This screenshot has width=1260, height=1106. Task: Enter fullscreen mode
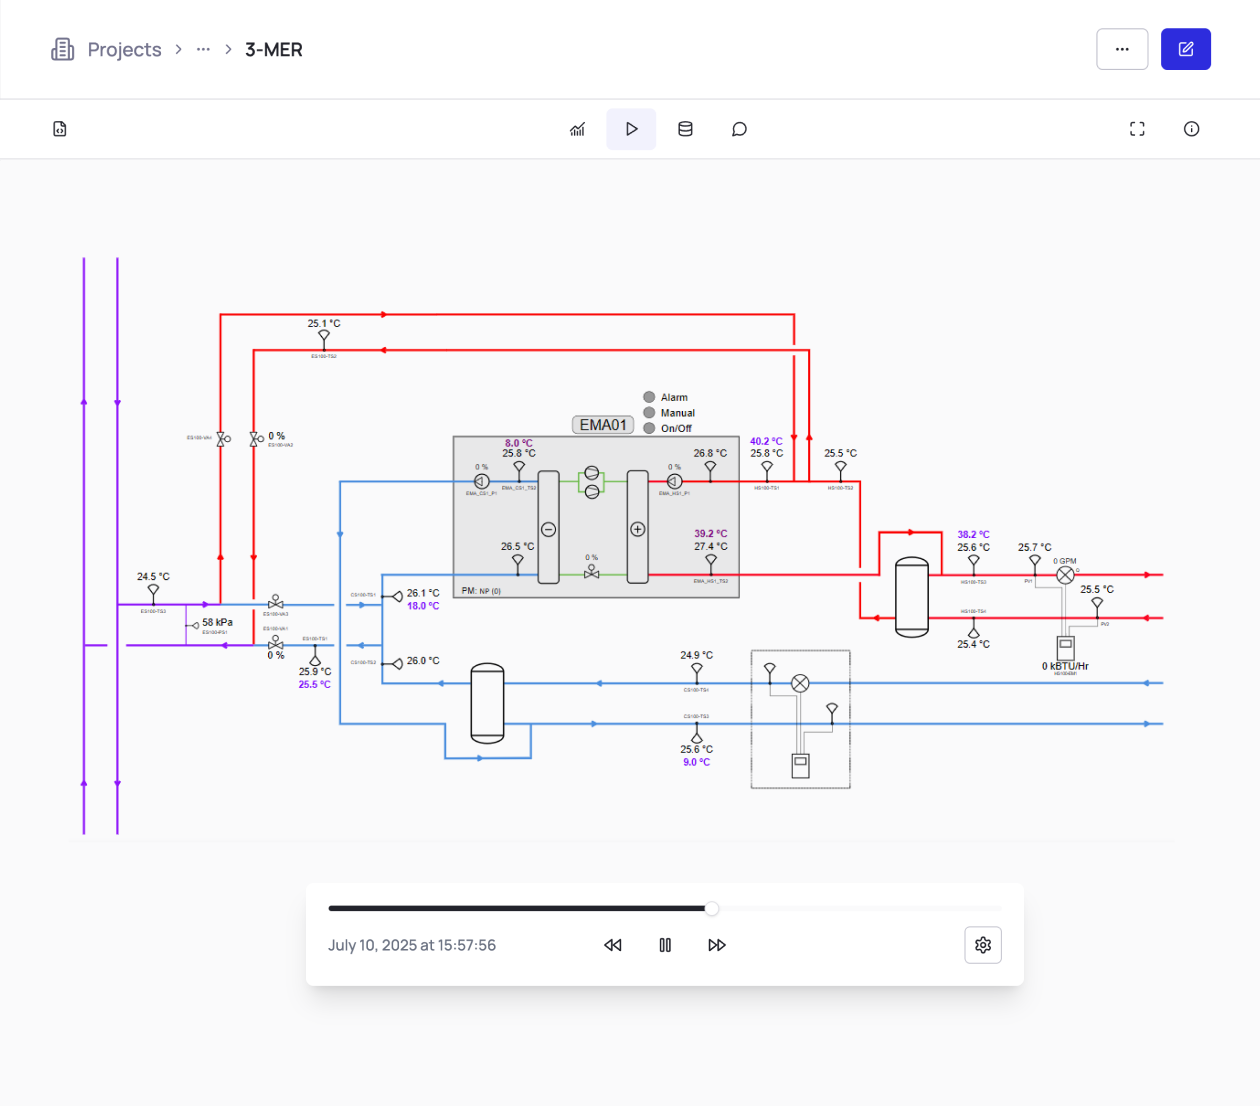click(1137, 129)
